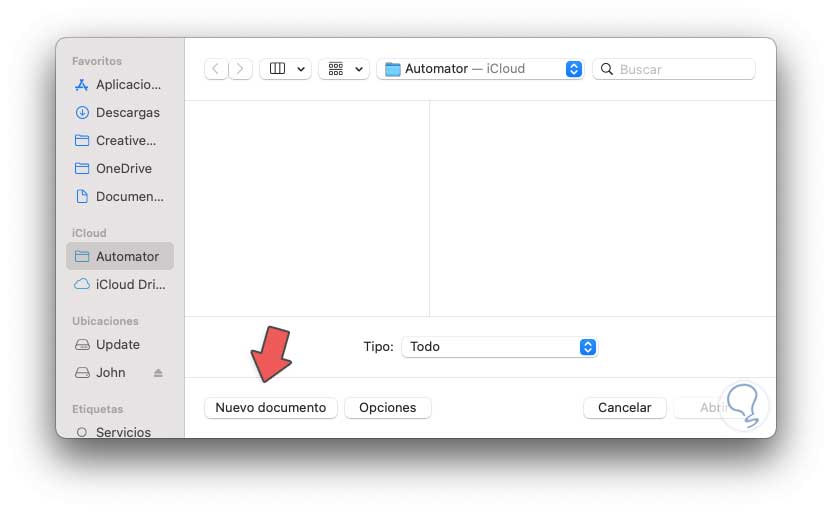This screenshot has width=832, height=512.
Task: Click the Documentos page icon
Action: pos(82,196)
